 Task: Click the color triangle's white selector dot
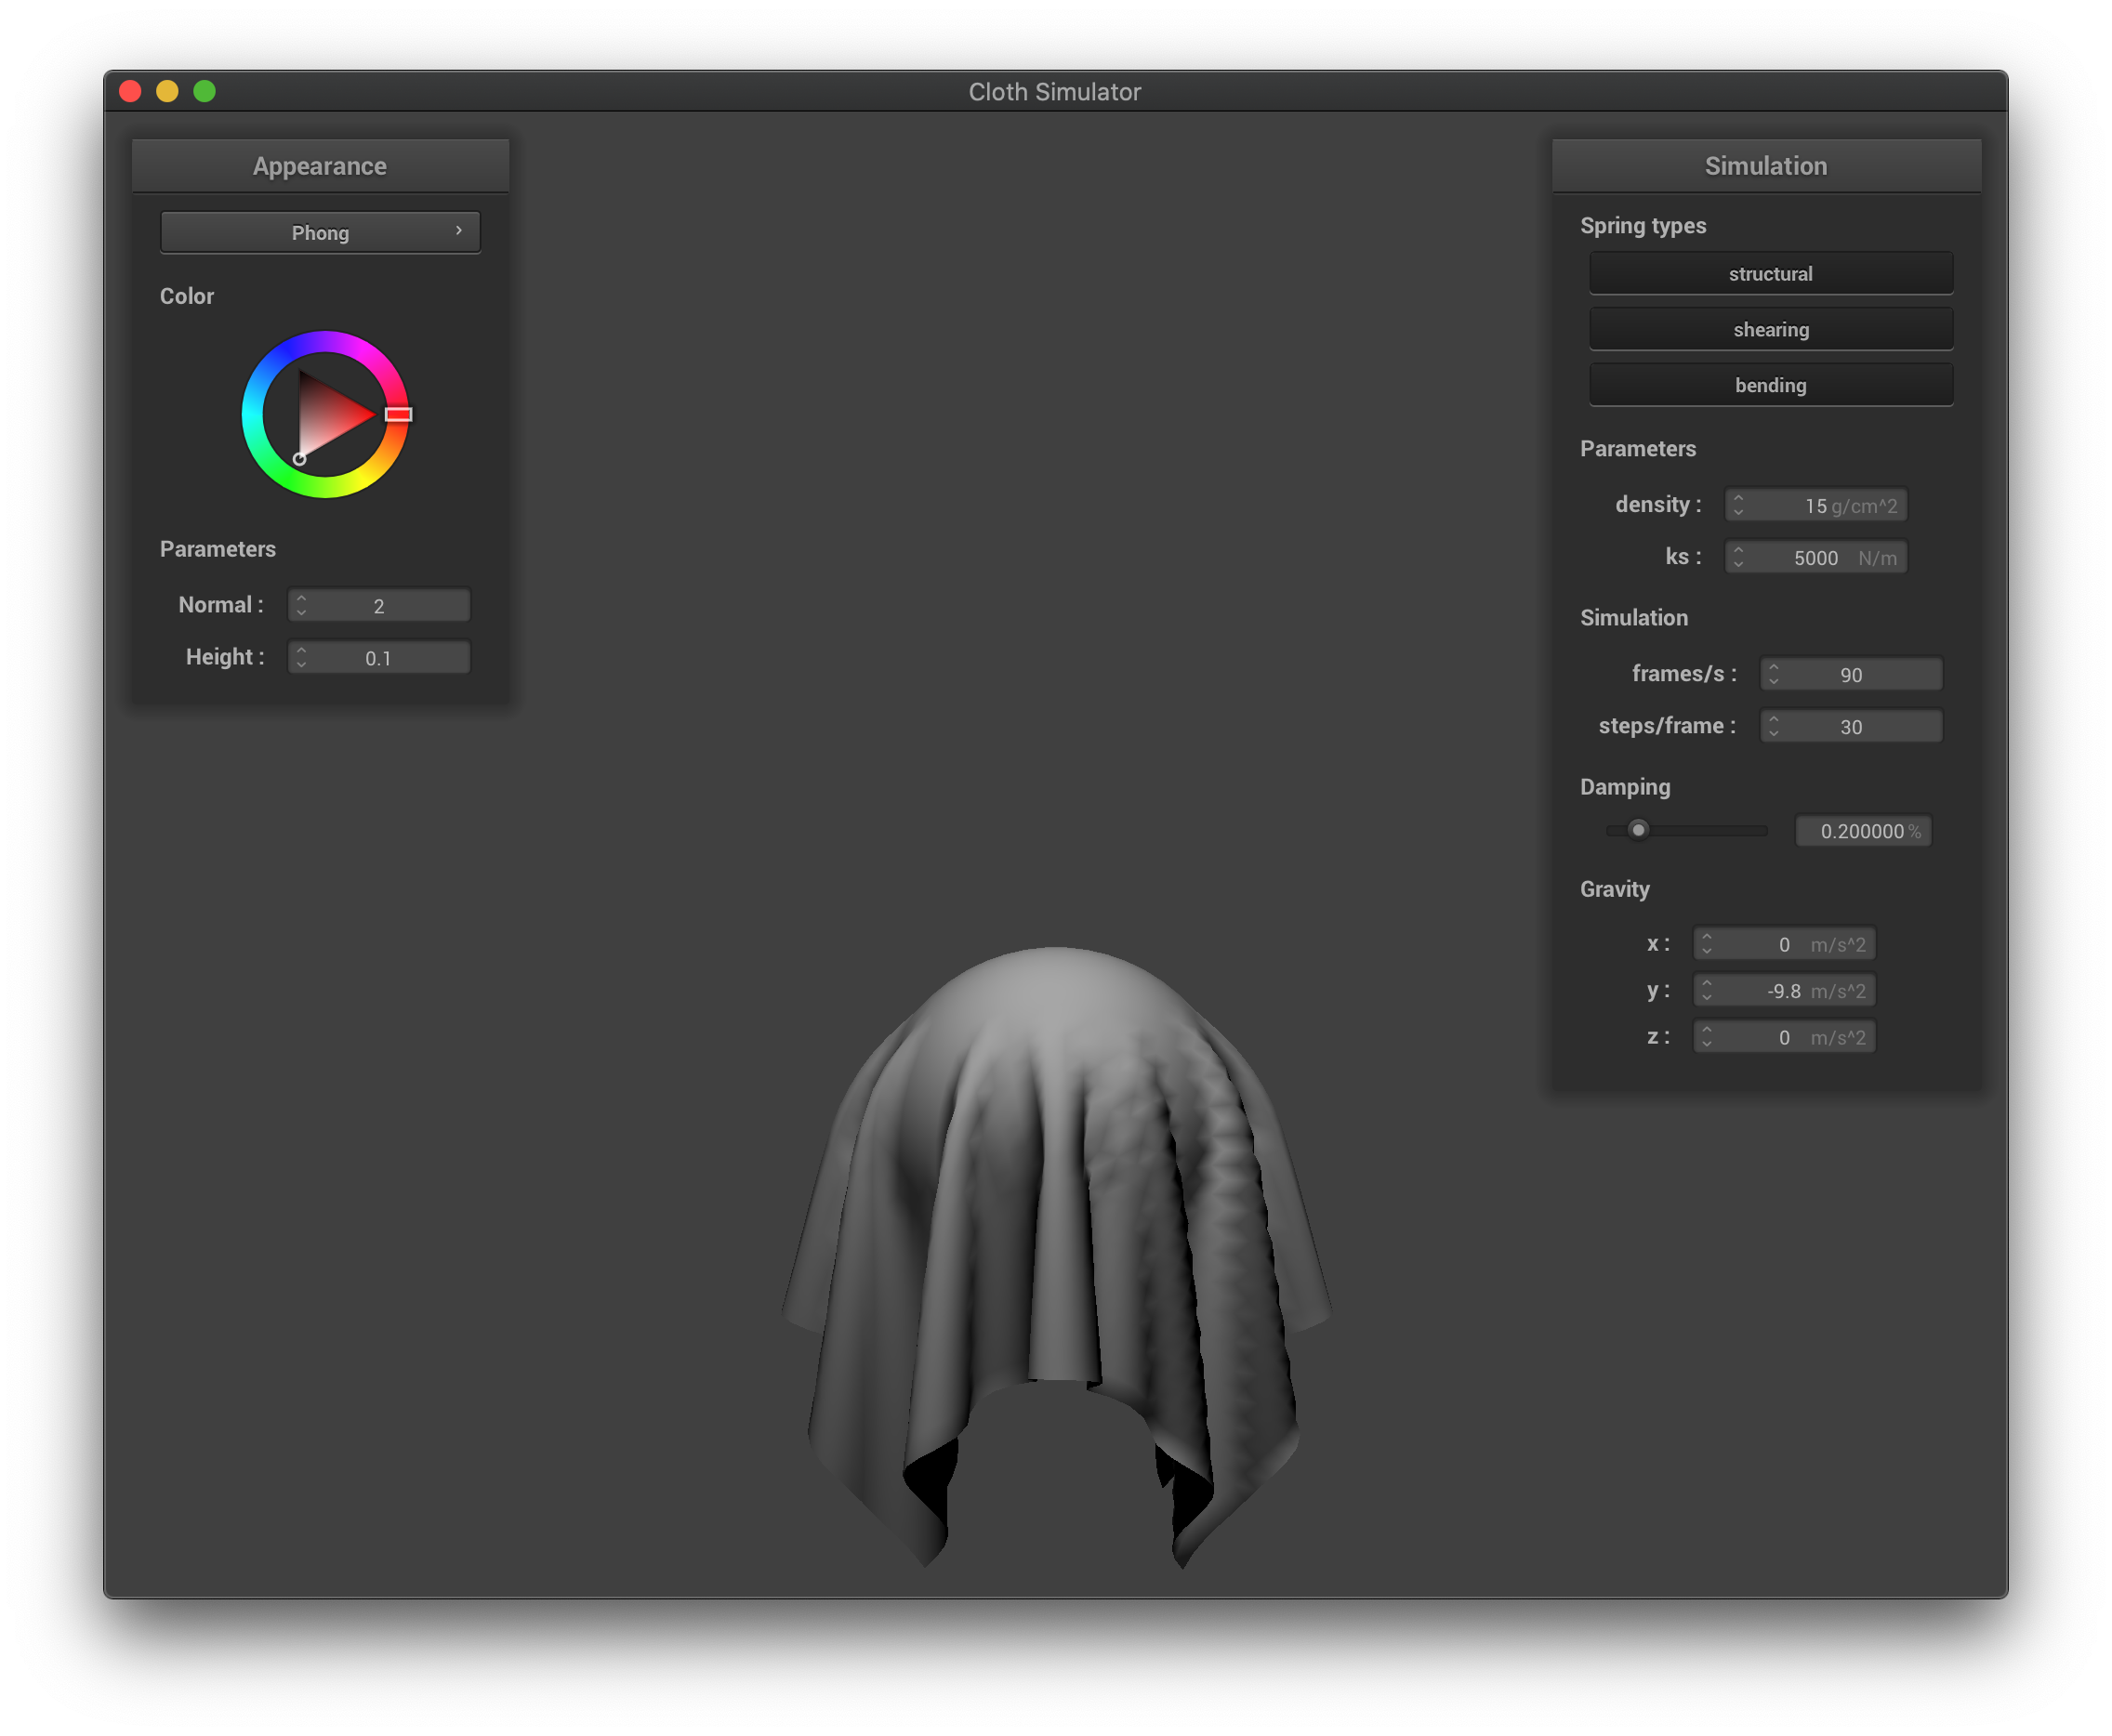click(299, 459)
